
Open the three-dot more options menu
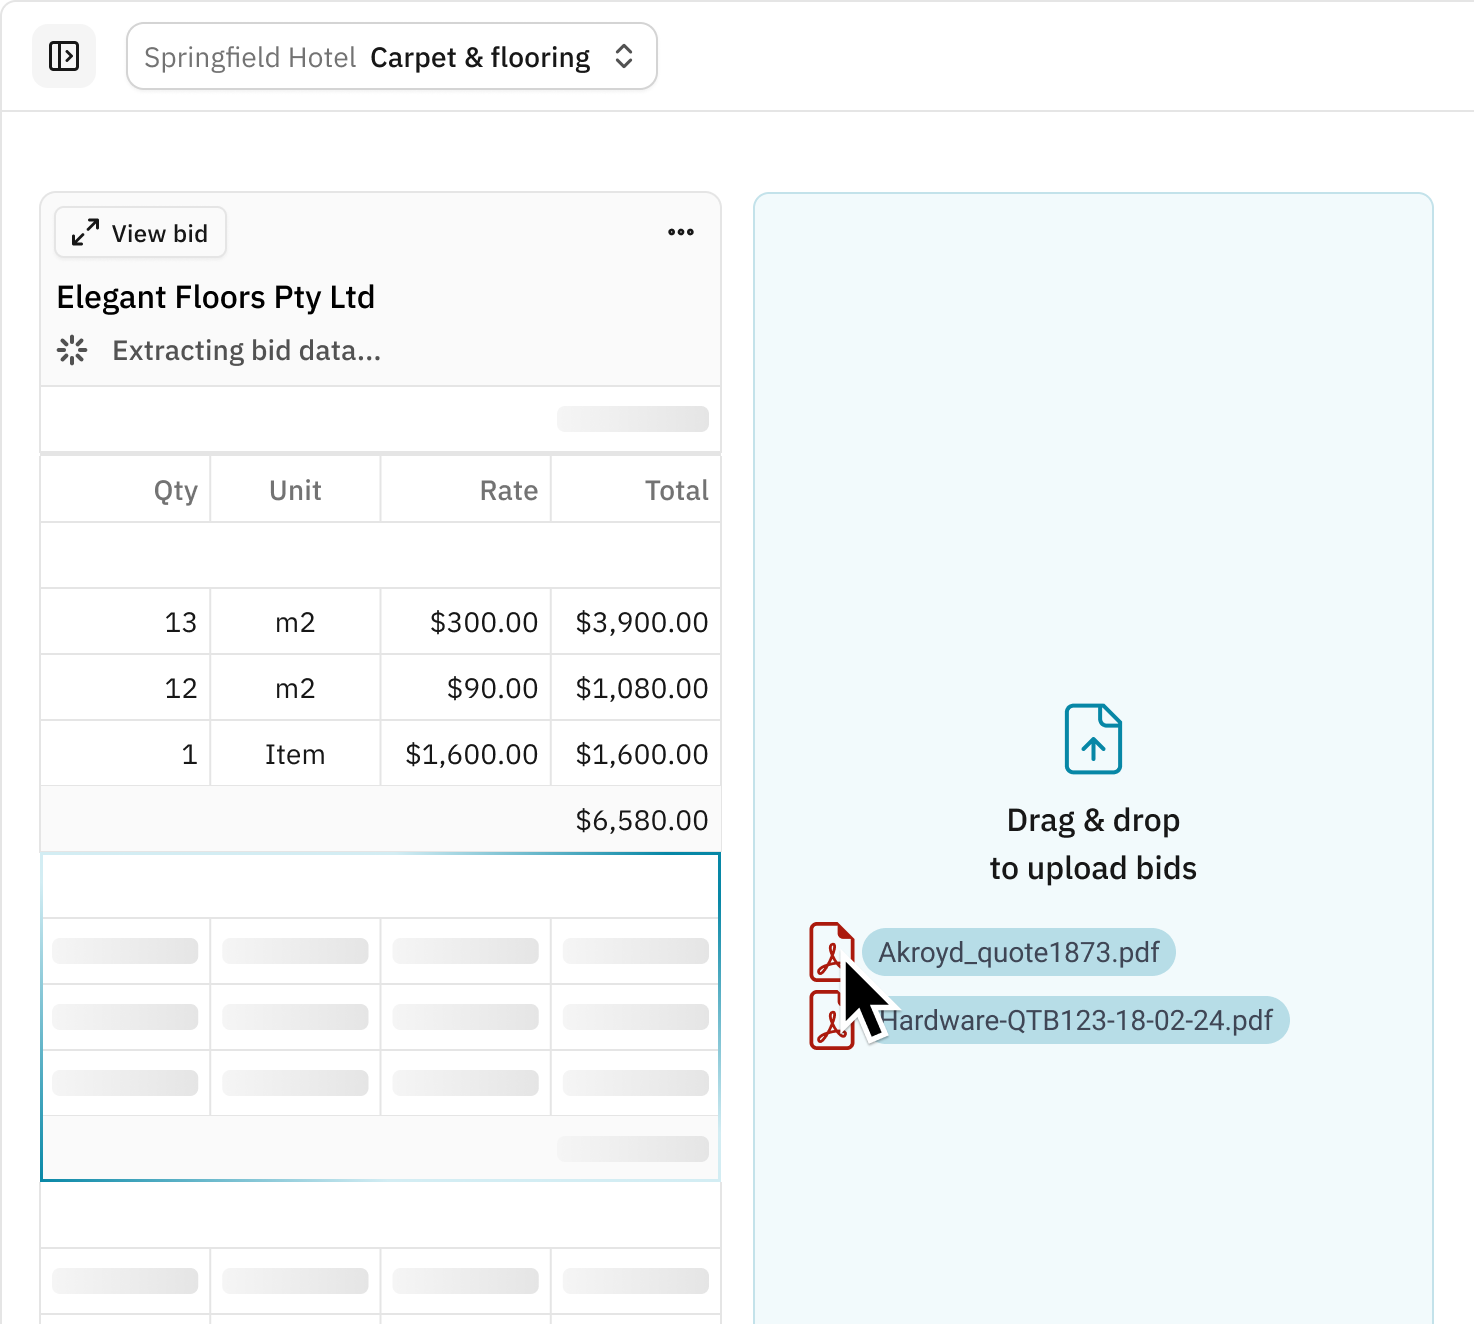(681, 232)
